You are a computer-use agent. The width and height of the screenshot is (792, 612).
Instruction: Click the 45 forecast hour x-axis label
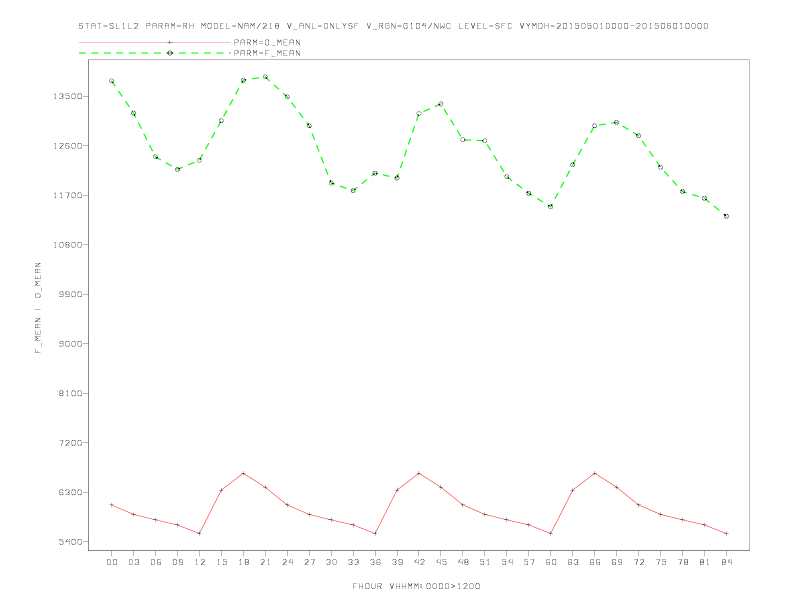coord(441,562)
